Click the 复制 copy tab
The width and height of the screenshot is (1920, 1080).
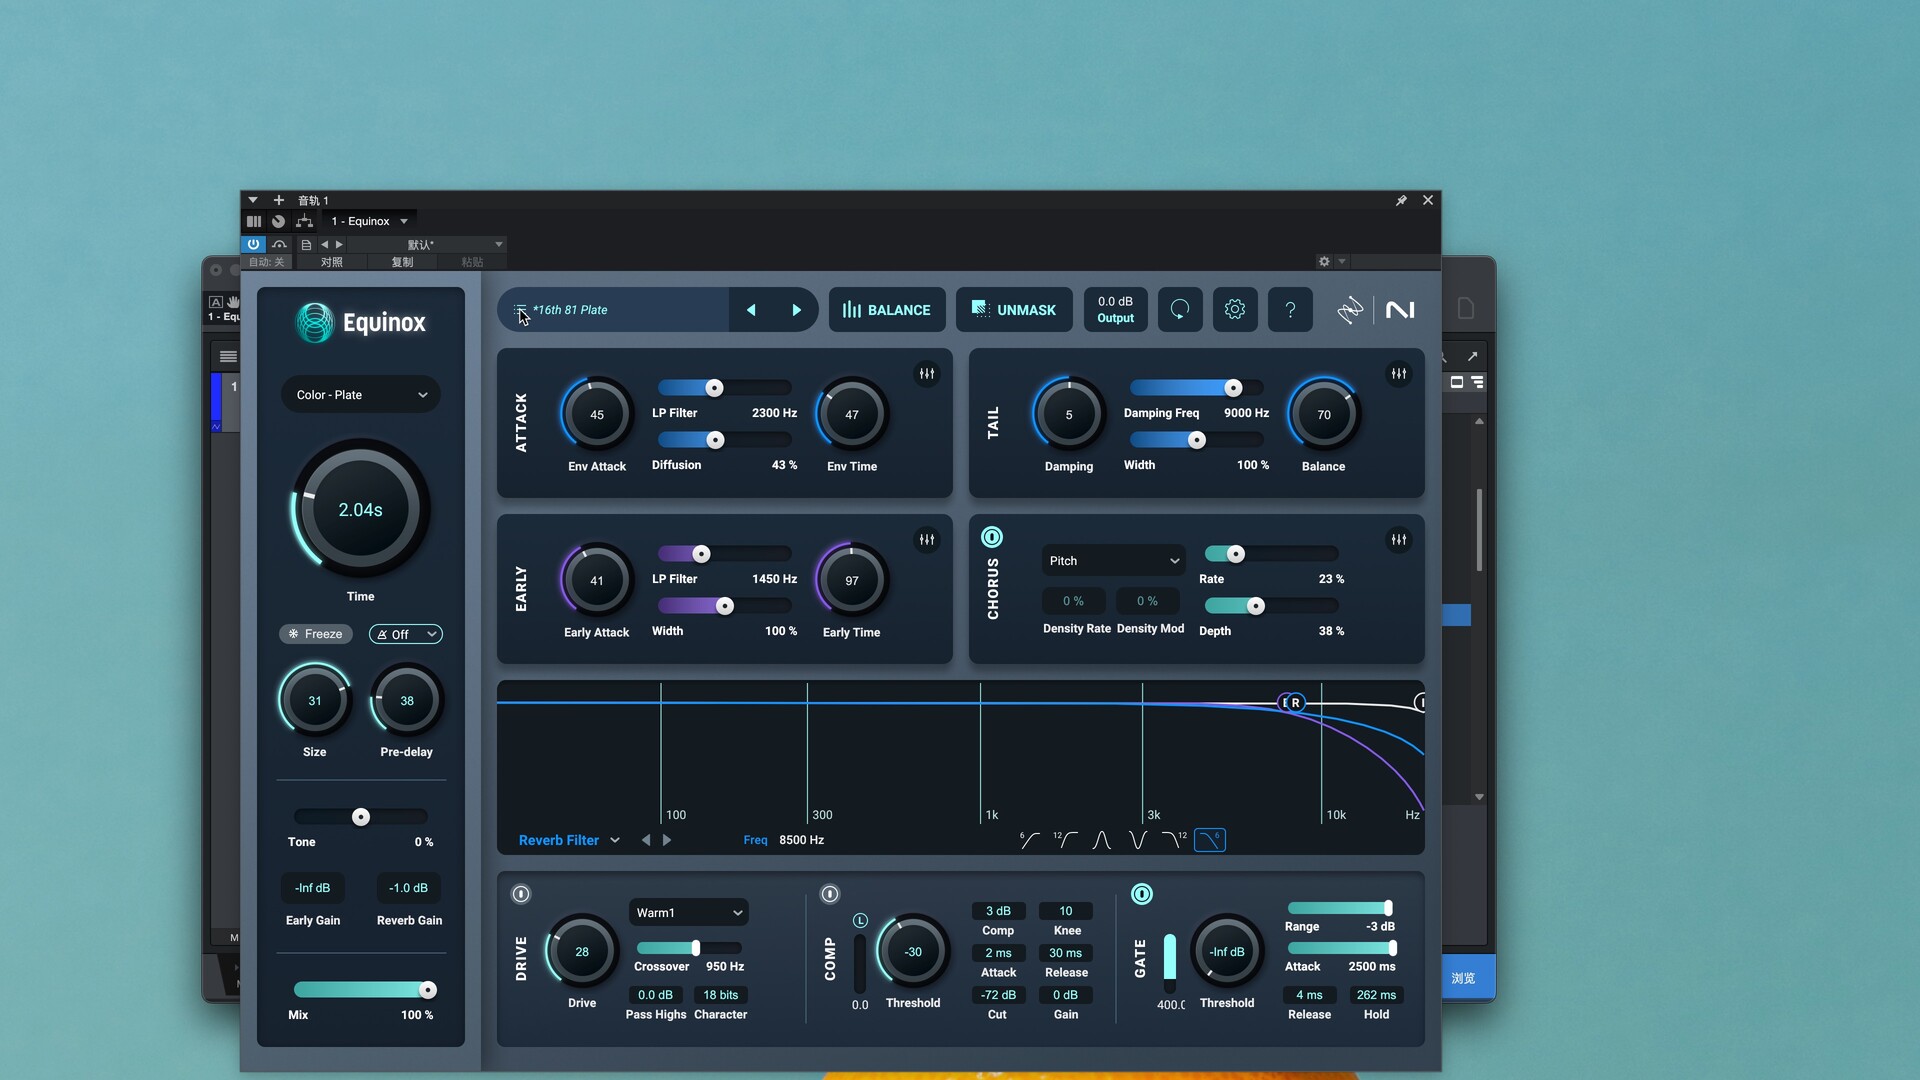coord(402,262)
